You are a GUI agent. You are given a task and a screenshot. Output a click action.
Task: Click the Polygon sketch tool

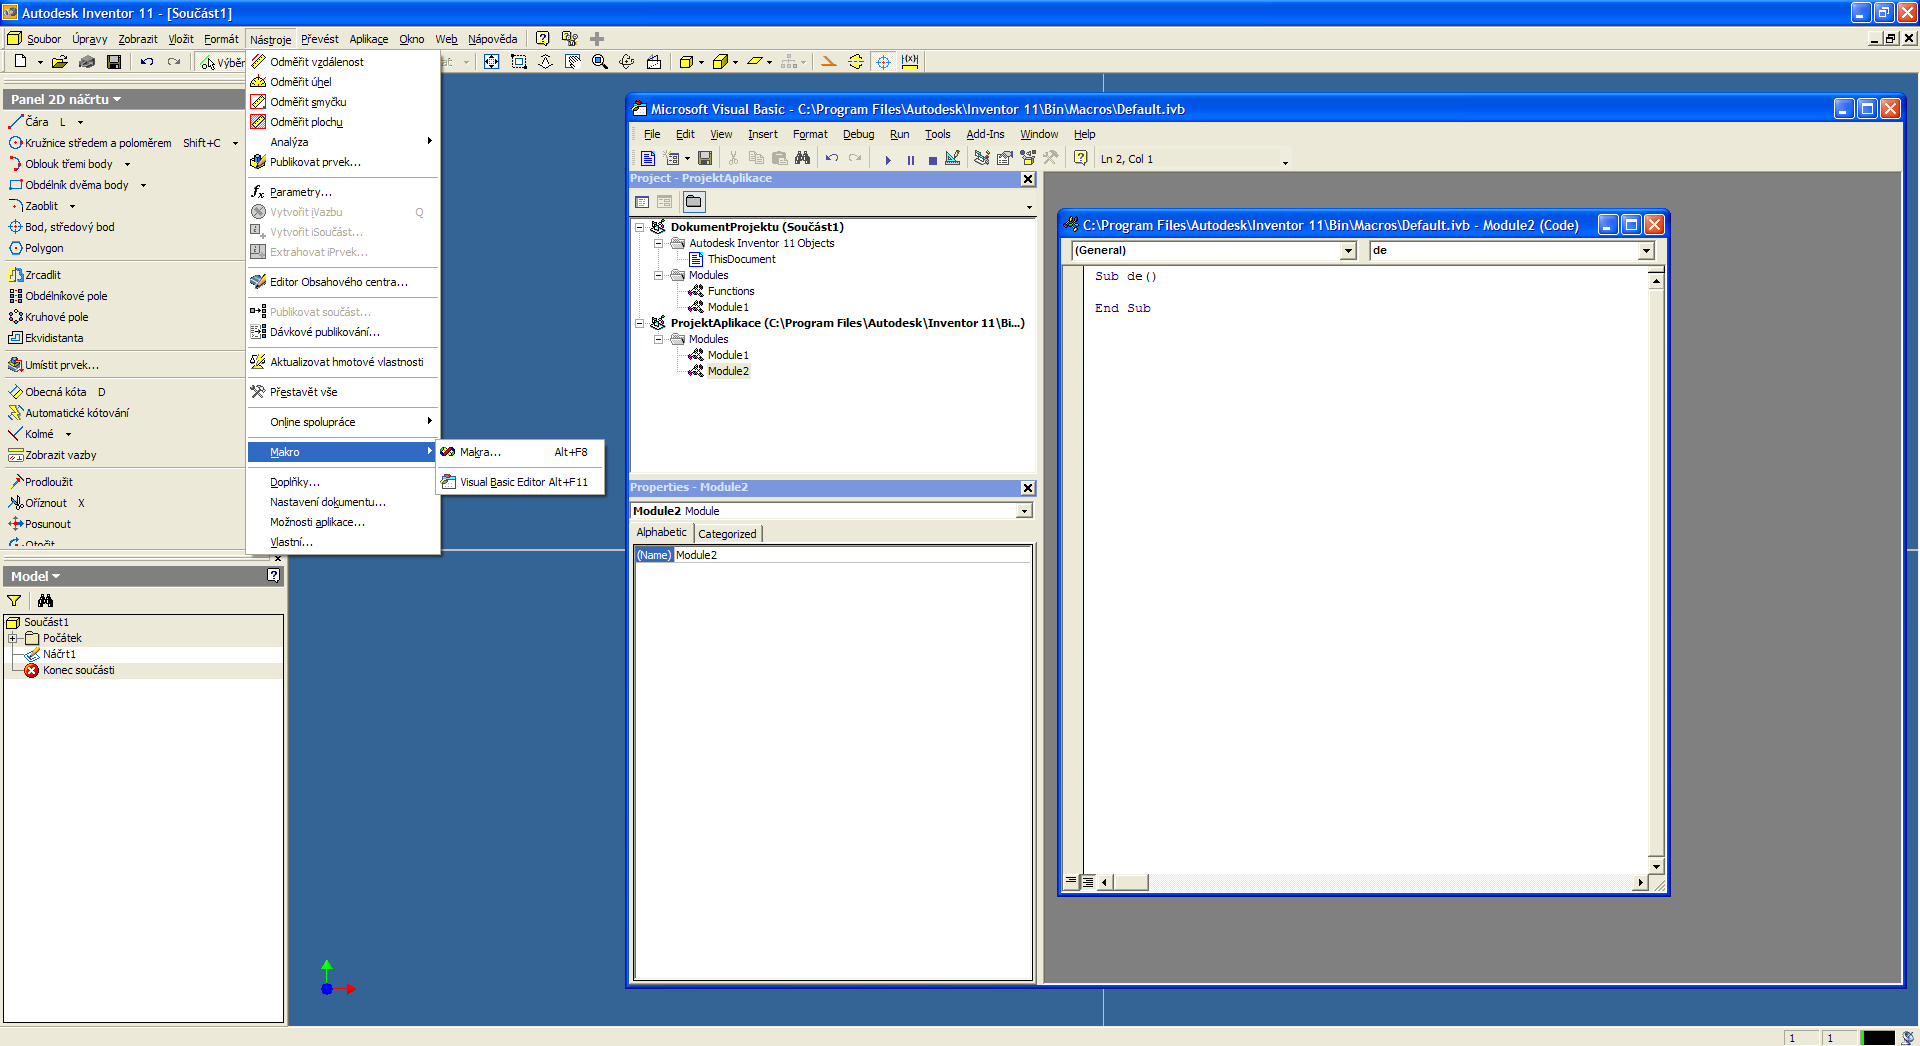click(x=37, y=248)
